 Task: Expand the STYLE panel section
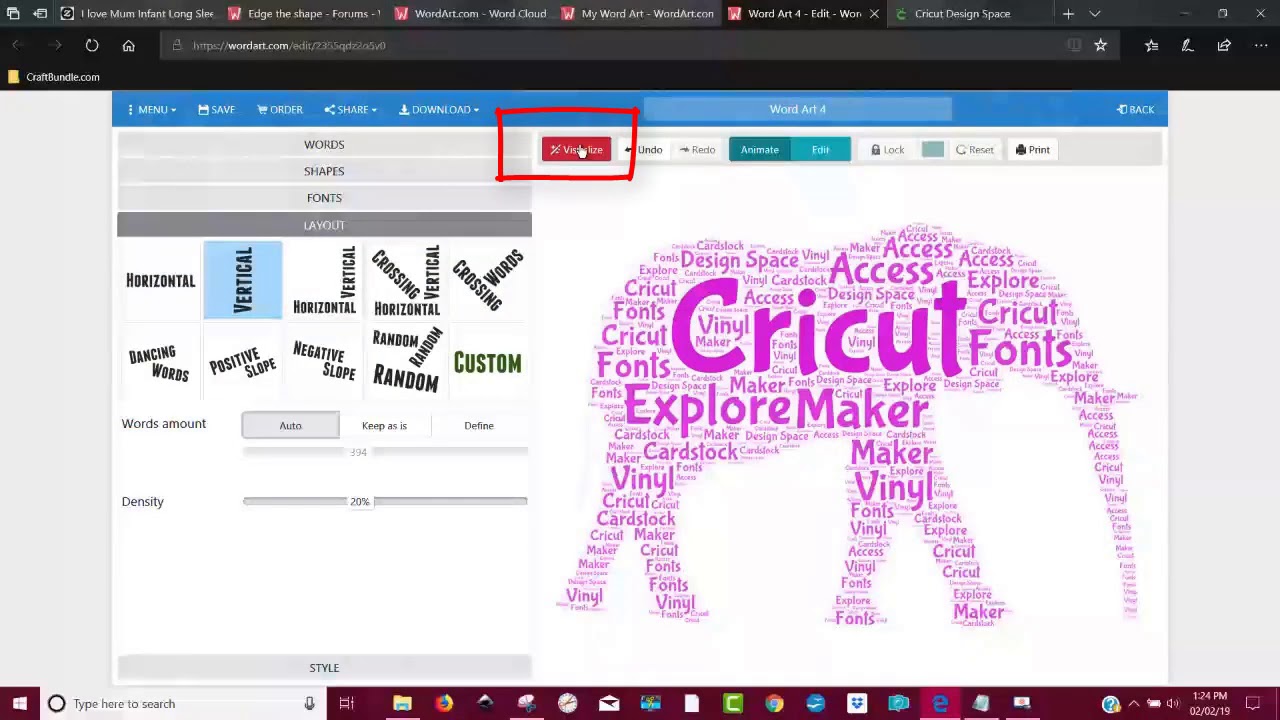[x=324, y=668]
